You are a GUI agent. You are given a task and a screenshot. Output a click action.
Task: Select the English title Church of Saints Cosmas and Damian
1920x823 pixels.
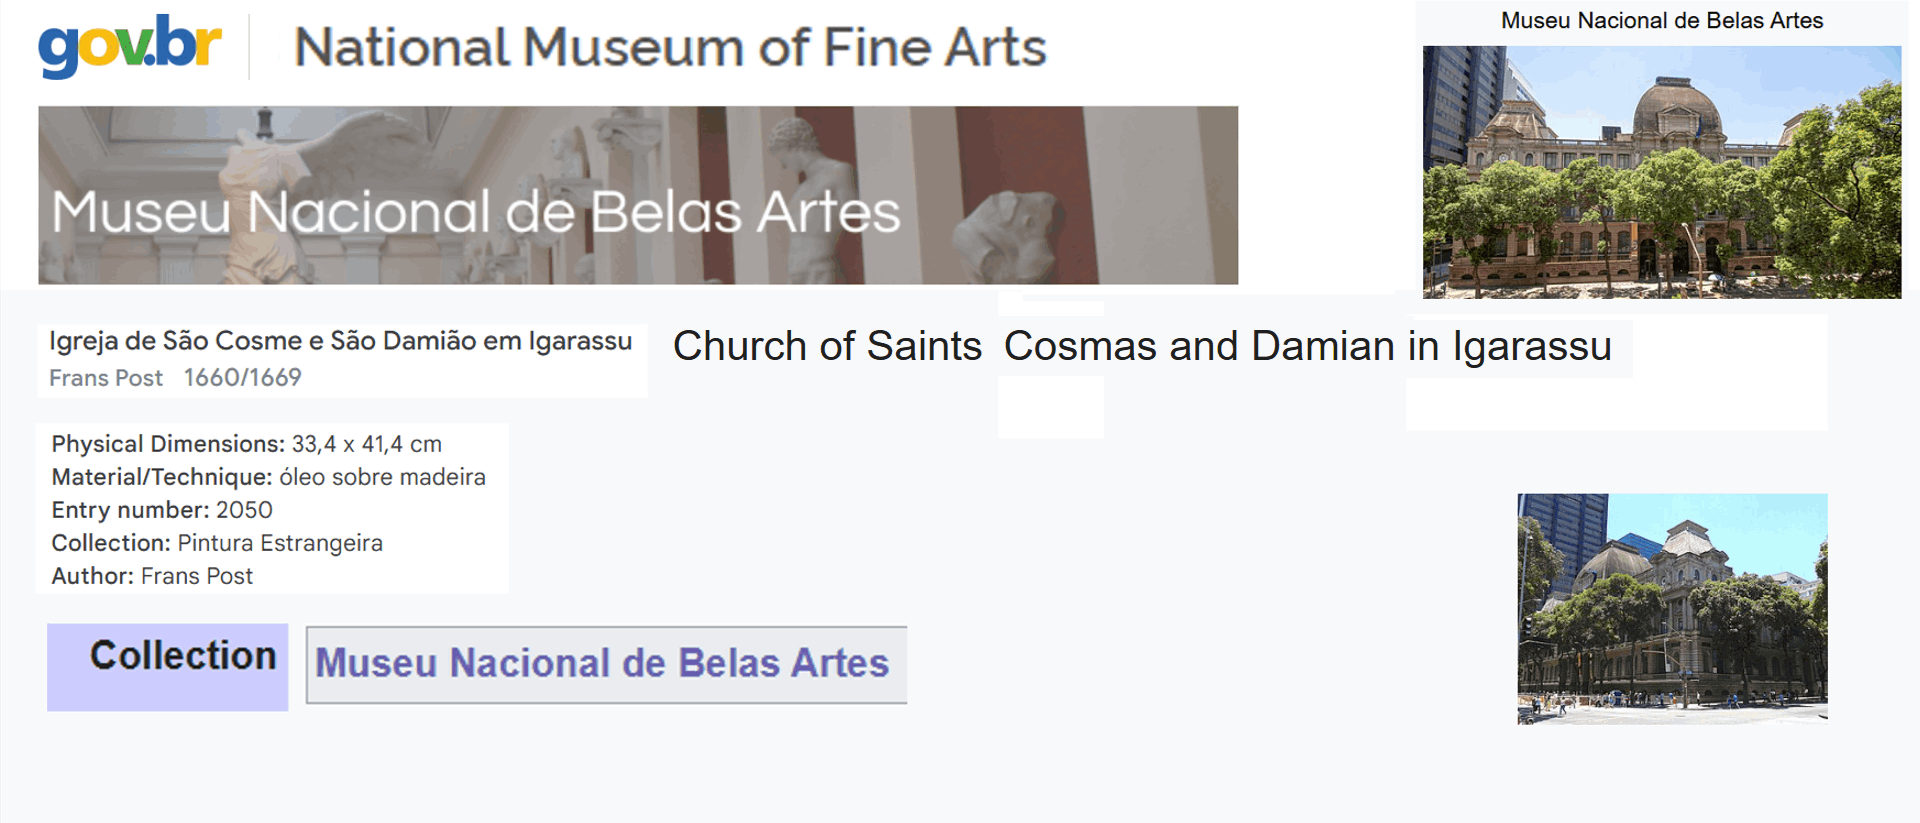click(1141, 346)
